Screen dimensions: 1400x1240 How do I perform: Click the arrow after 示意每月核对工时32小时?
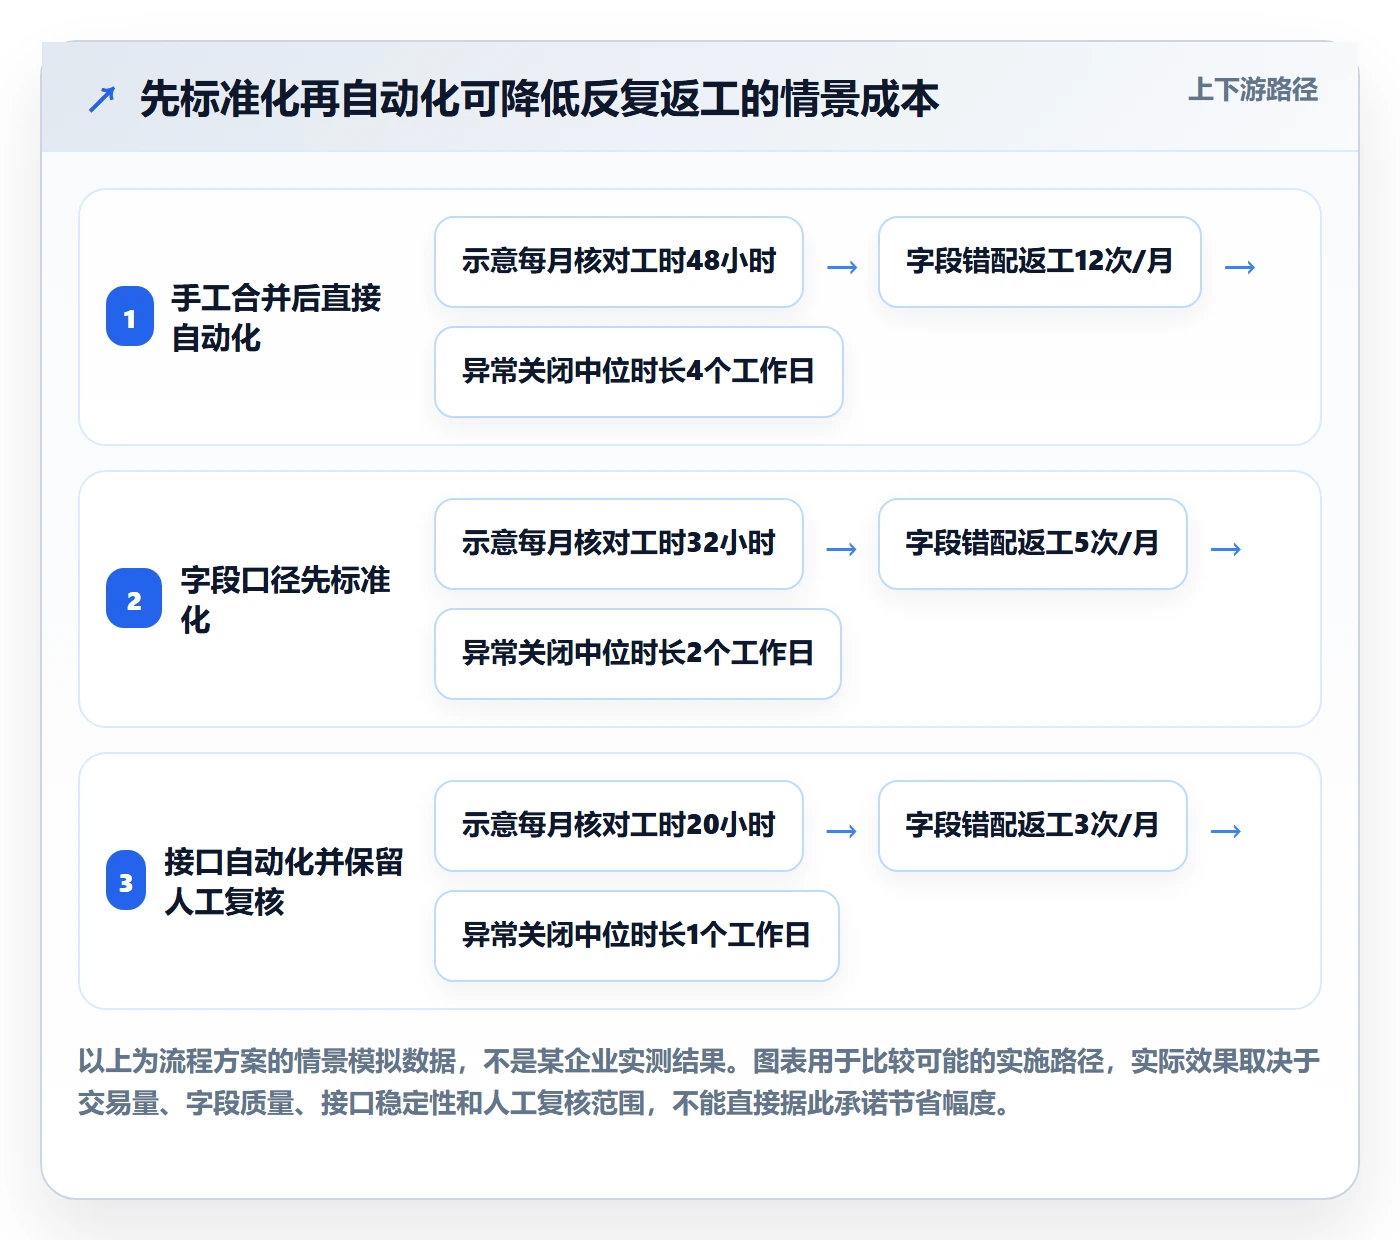pos(842,549)
